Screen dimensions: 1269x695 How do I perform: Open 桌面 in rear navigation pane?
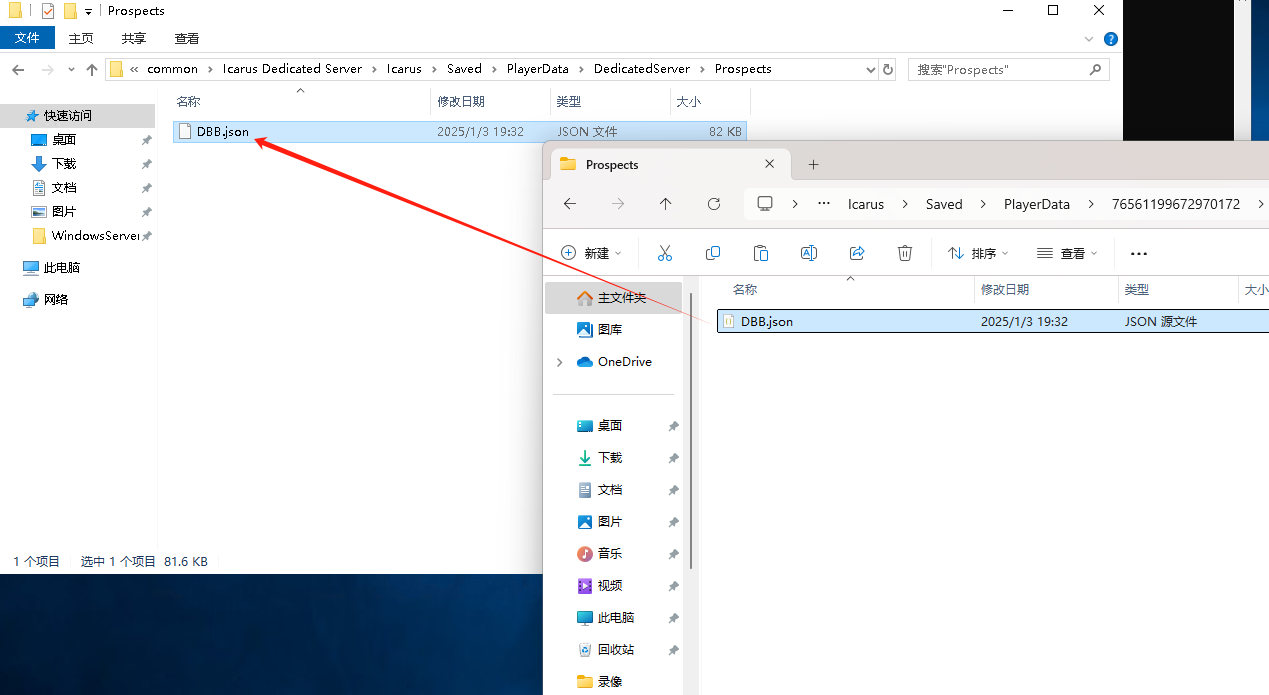pyautogui.click(x=64, y=140)
